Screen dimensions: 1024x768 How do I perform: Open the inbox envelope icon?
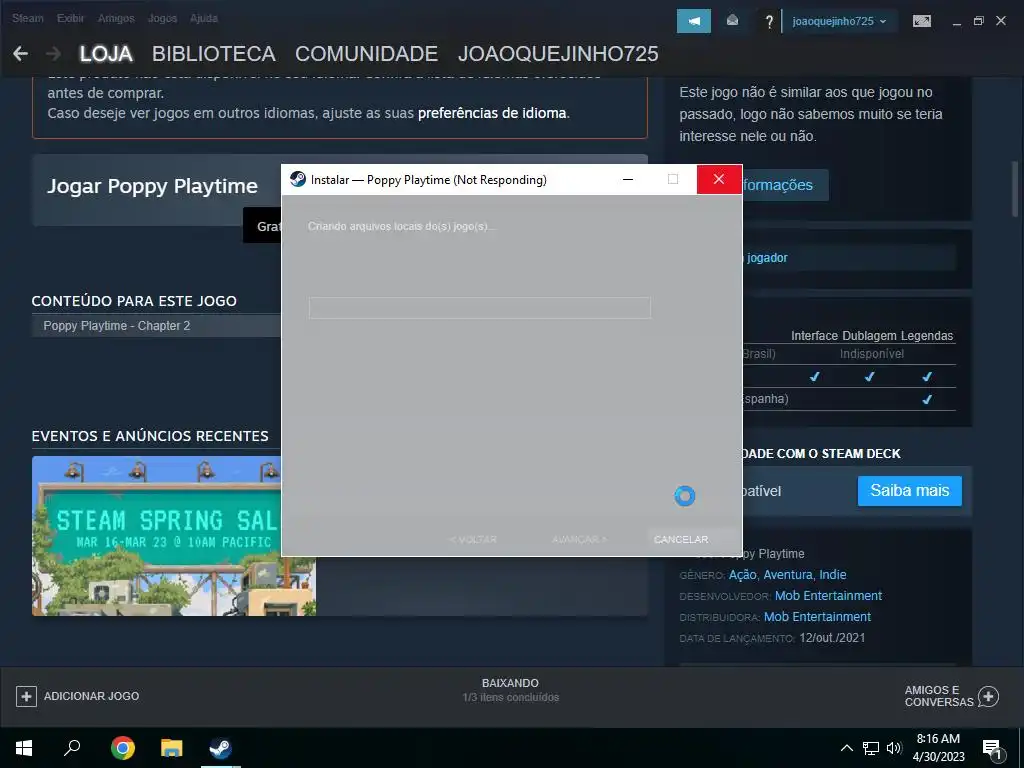point(732,21)
